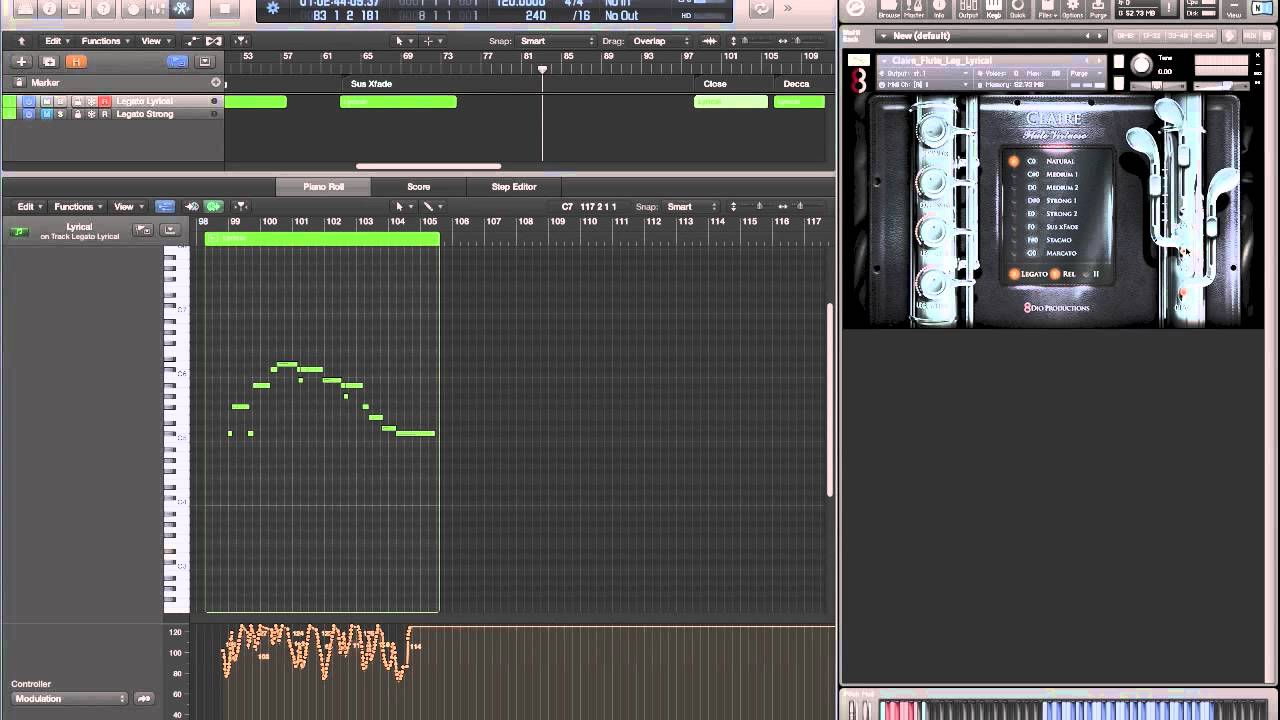
Task: Open the Tracks area pointer tool menu
Action: click(404, 41)
